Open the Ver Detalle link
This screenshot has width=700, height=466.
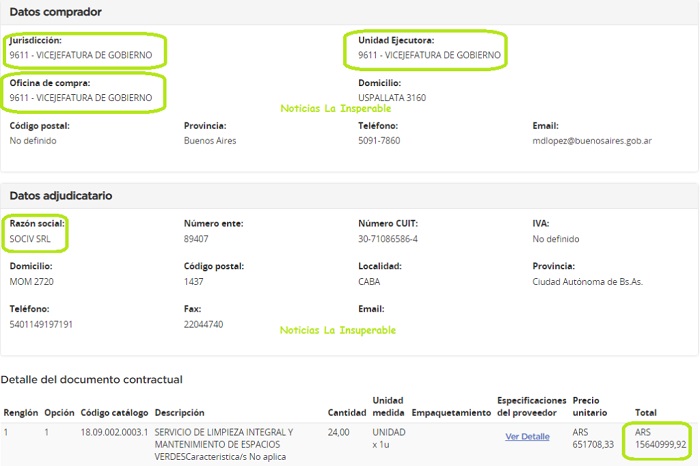[527, 437]
